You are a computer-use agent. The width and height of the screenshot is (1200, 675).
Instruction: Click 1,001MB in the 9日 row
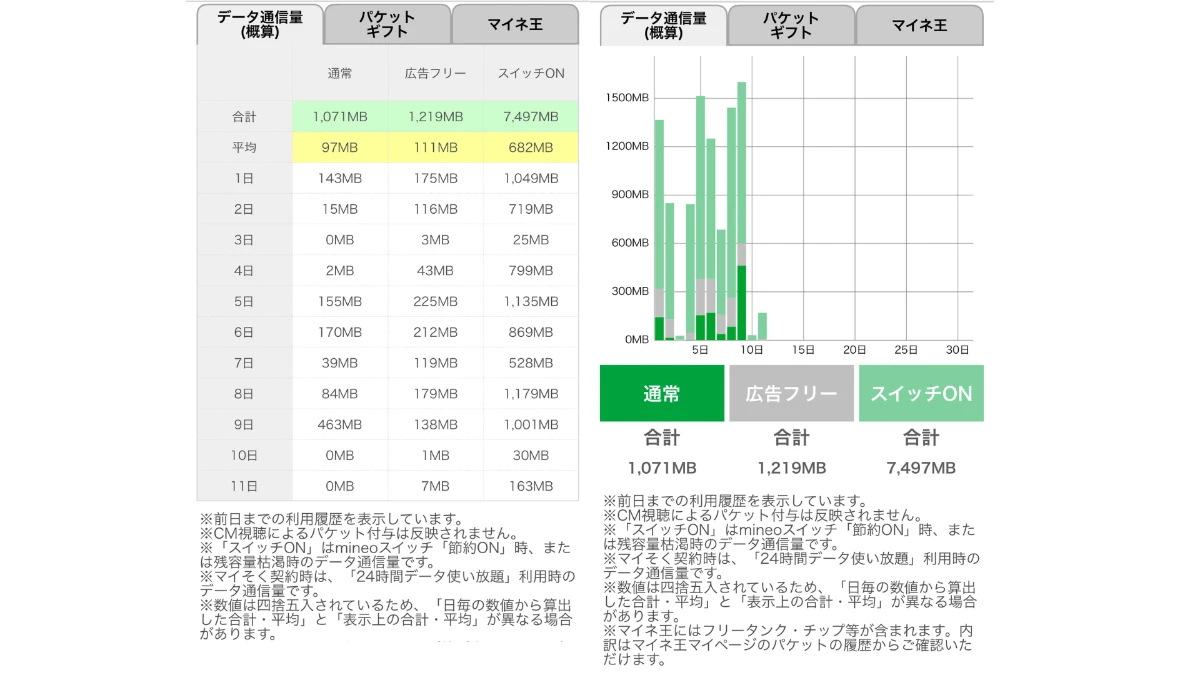coord(530,425)
